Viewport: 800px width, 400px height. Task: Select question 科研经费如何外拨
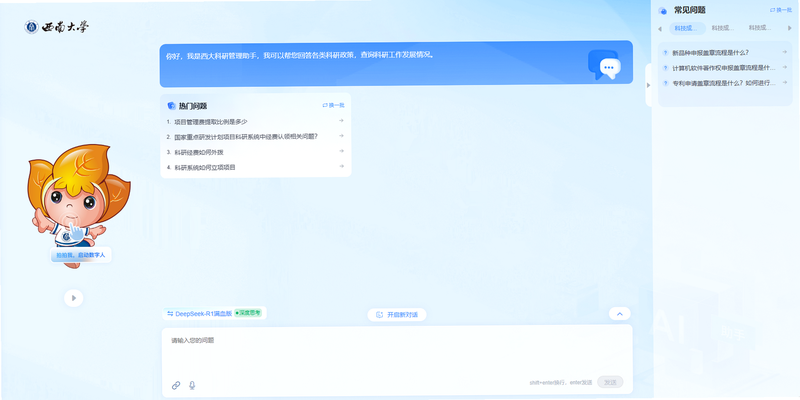199,152
